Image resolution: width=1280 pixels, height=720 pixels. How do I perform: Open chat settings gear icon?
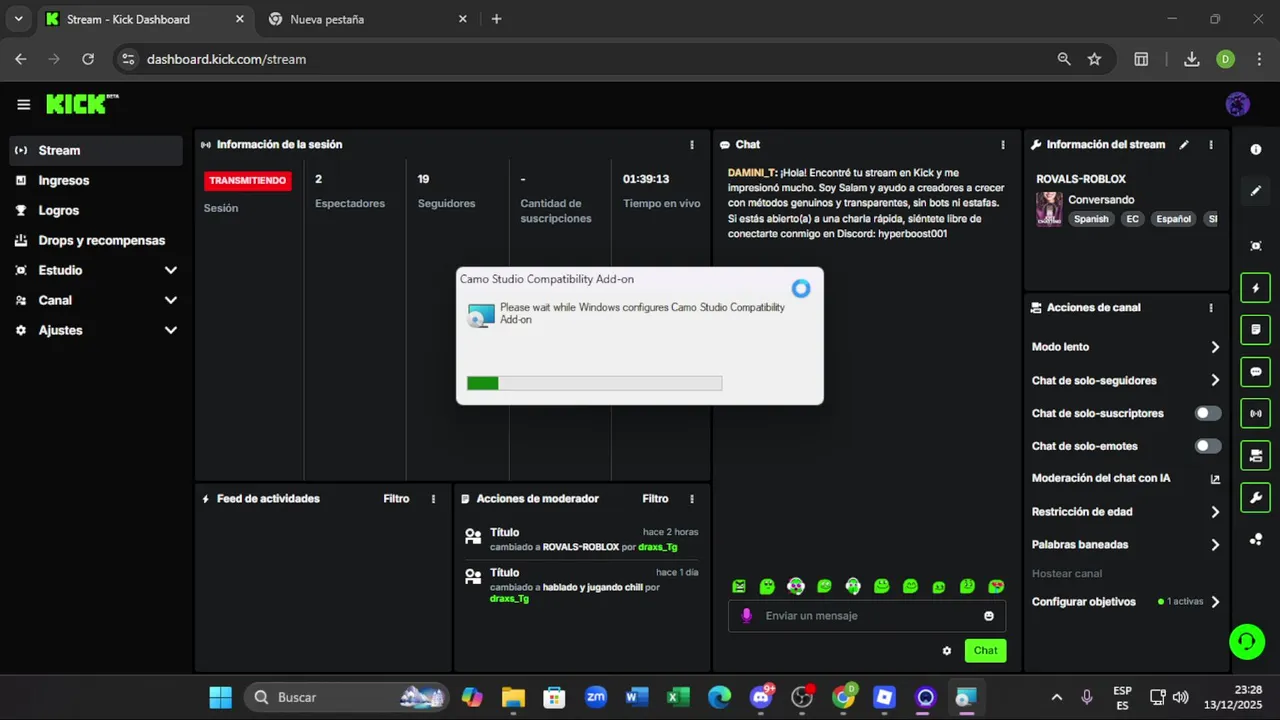click(947, 651)
